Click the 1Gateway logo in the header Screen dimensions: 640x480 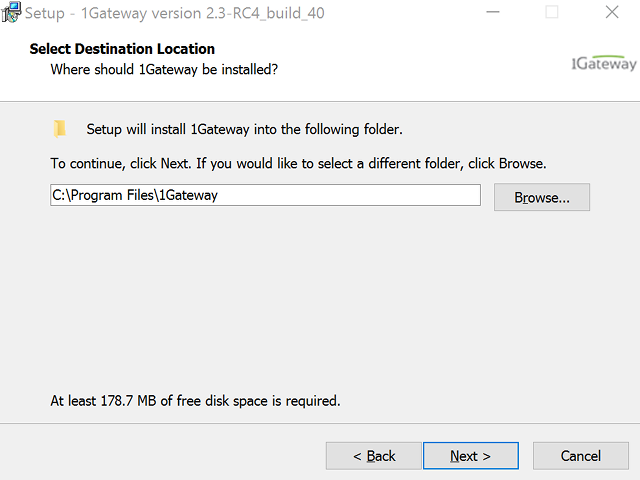tap(603, 63)
